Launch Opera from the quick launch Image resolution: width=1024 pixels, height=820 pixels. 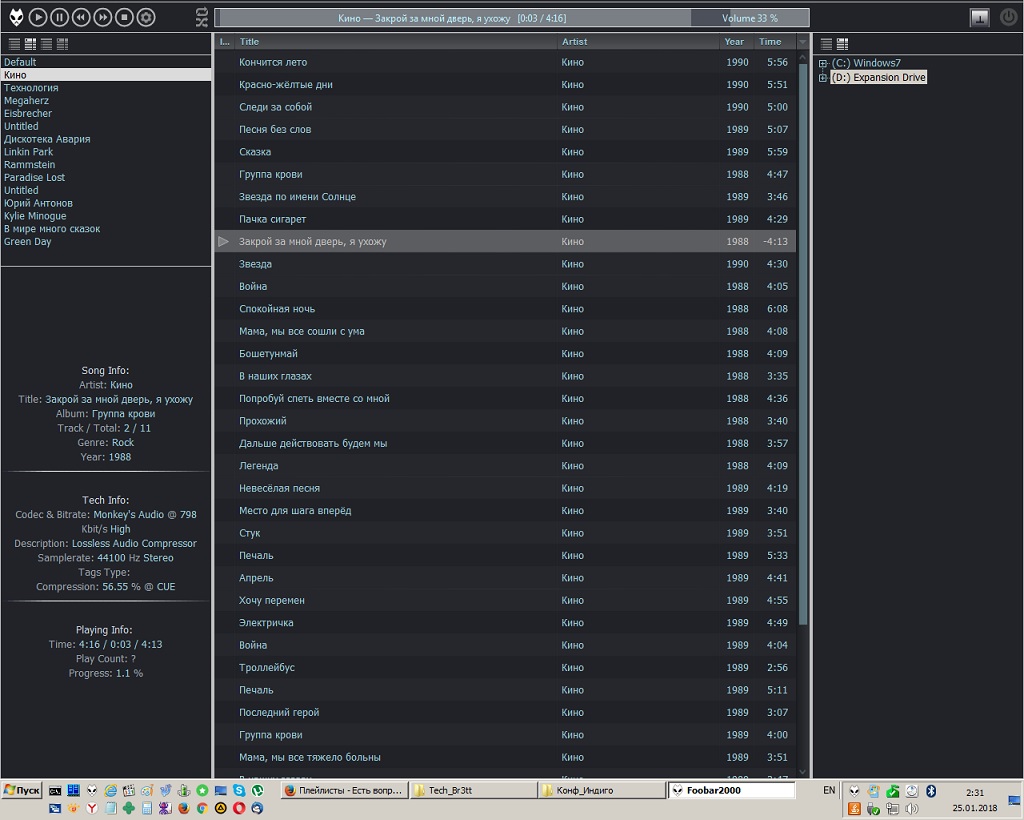[x=239, y=808]
